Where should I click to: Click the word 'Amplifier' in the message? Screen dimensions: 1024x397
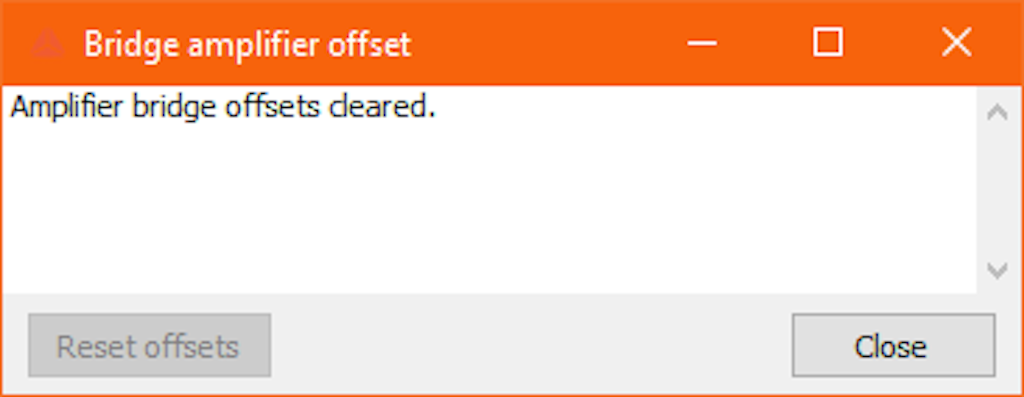(67, 108)
